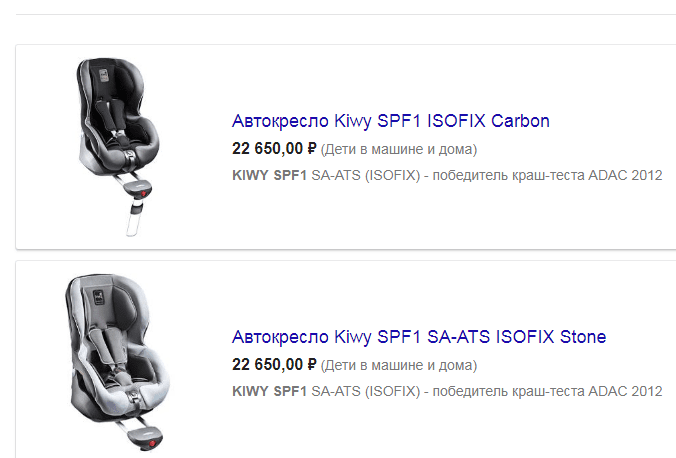Image resolution: width=676 pixels, height=458 pixels.
Task: Open the Автокресло Kiwy SPF1 ISOFIX Carbon link
Action: [390, 122]
